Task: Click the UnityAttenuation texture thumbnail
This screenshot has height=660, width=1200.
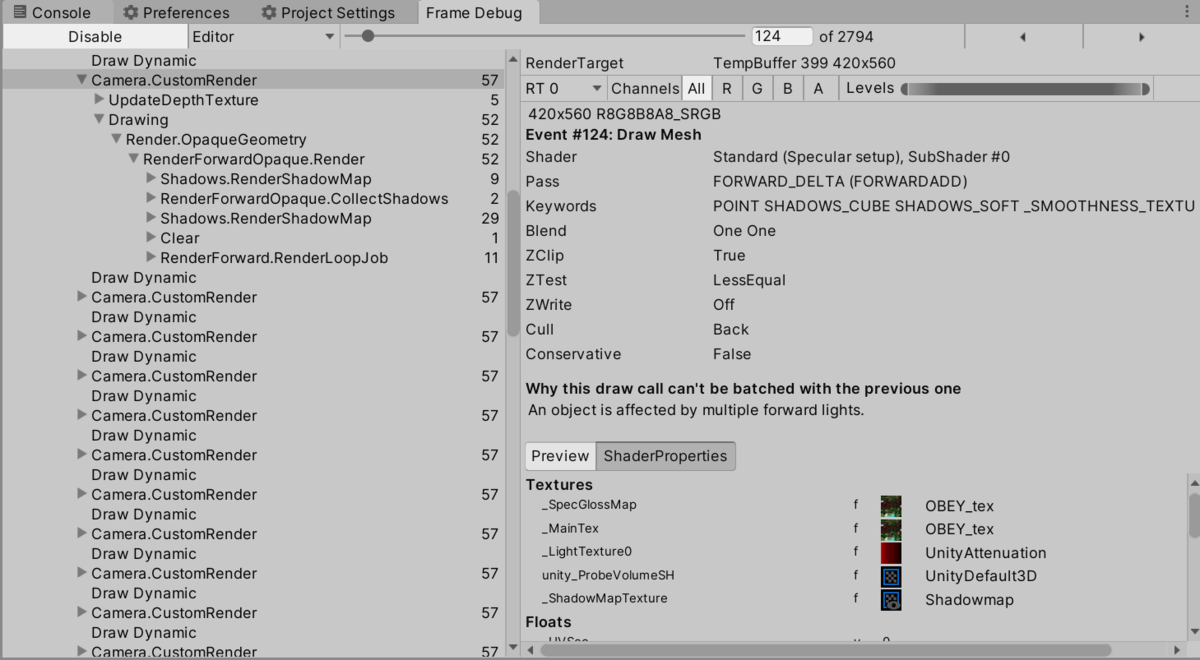Action: pyautogui.click(x=890, y=553)
